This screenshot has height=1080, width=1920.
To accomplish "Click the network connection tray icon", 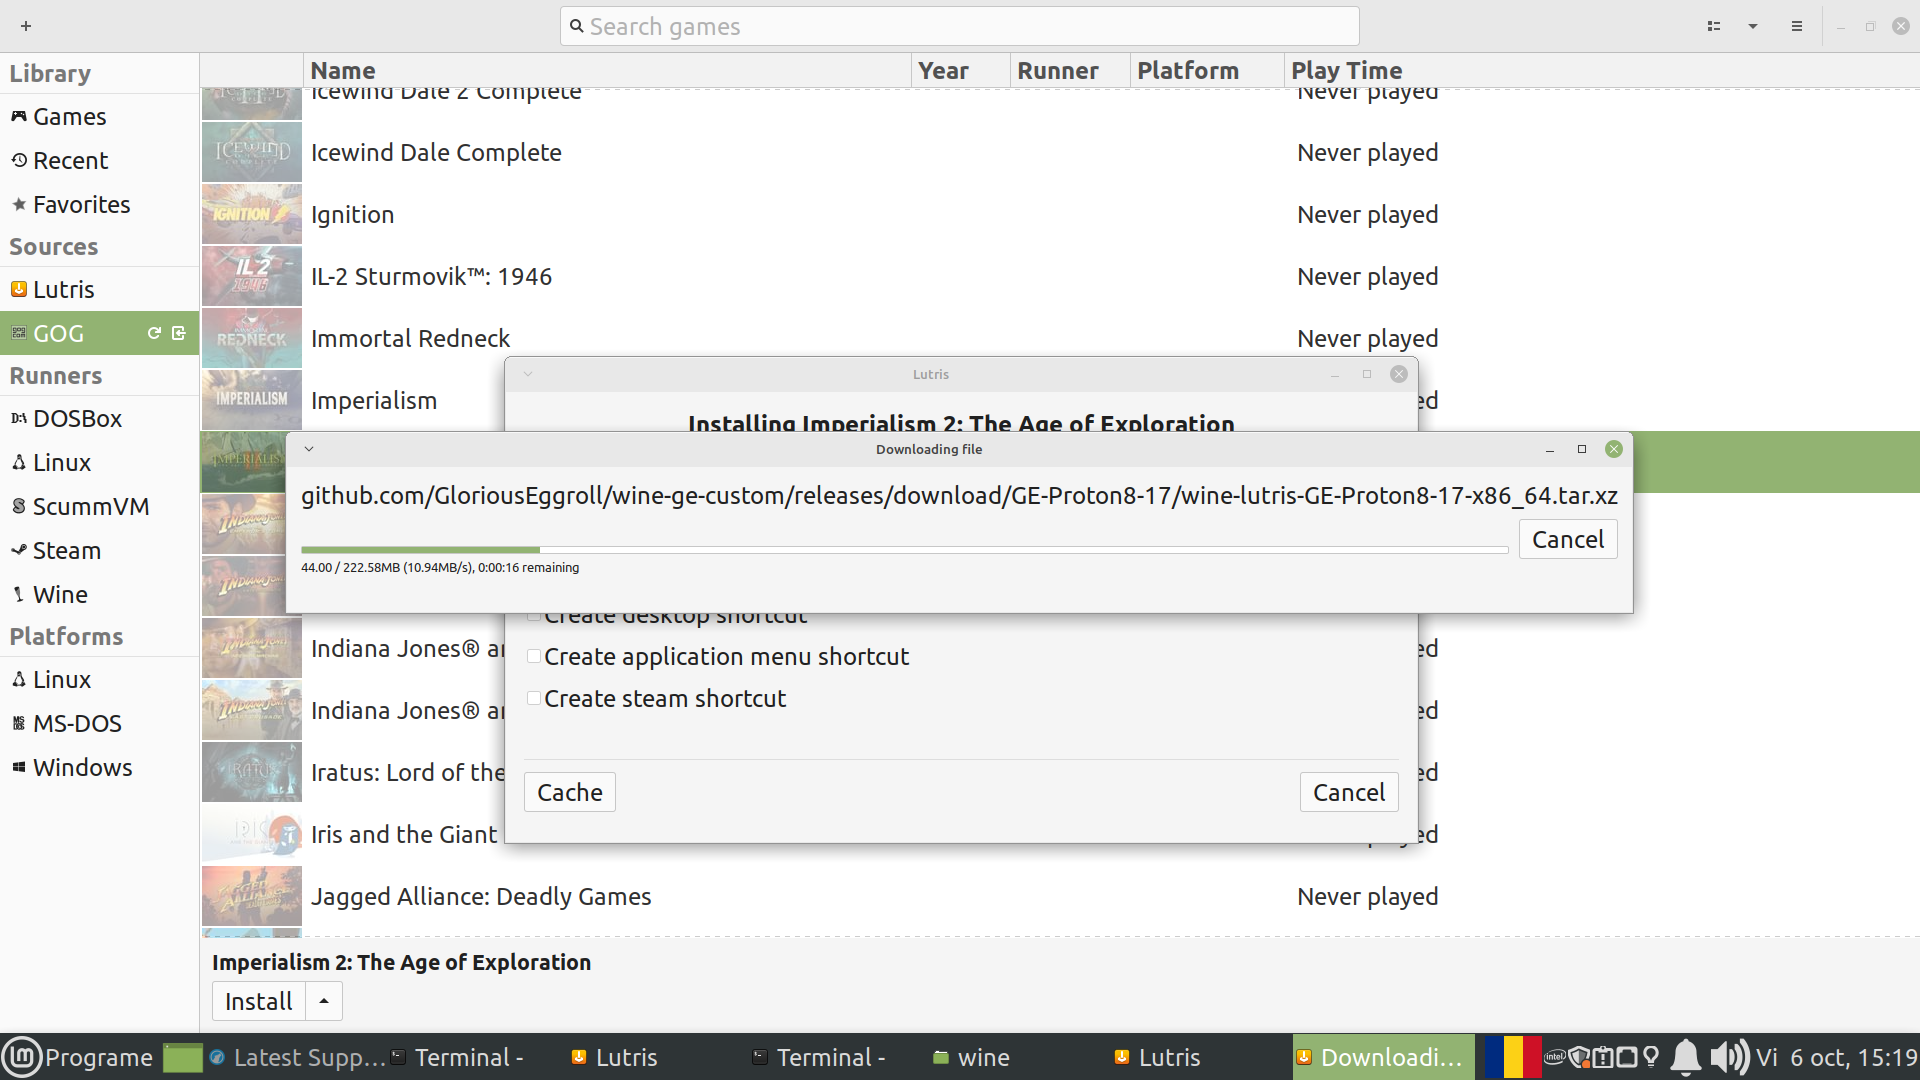I will [1627, 1057].
